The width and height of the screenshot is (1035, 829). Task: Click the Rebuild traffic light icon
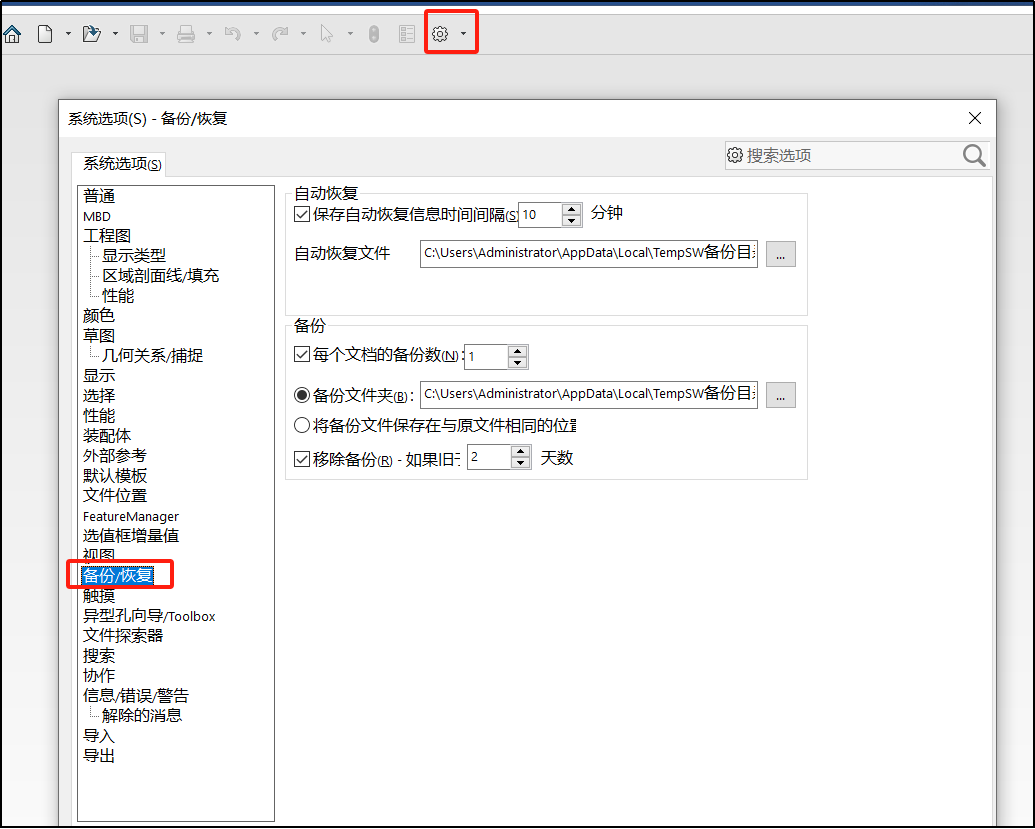click(373, 34)
